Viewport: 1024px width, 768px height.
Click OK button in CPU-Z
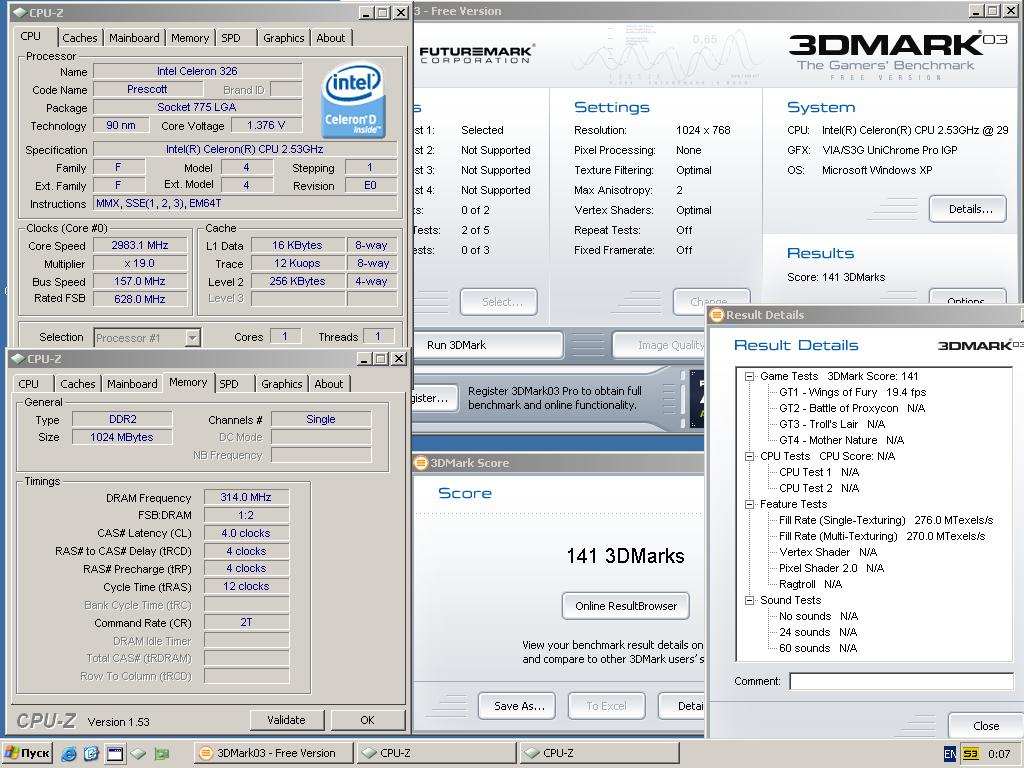[367, 720]
